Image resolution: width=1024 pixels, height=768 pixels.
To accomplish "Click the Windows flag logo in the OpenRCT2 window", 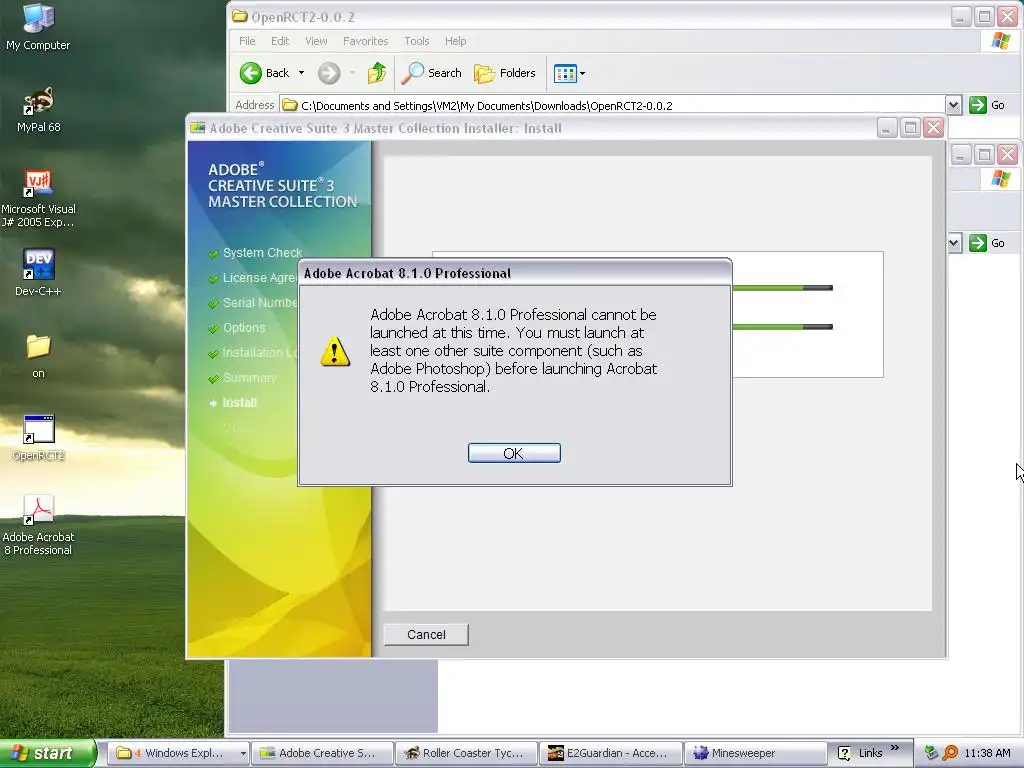I will (1000, 40).
